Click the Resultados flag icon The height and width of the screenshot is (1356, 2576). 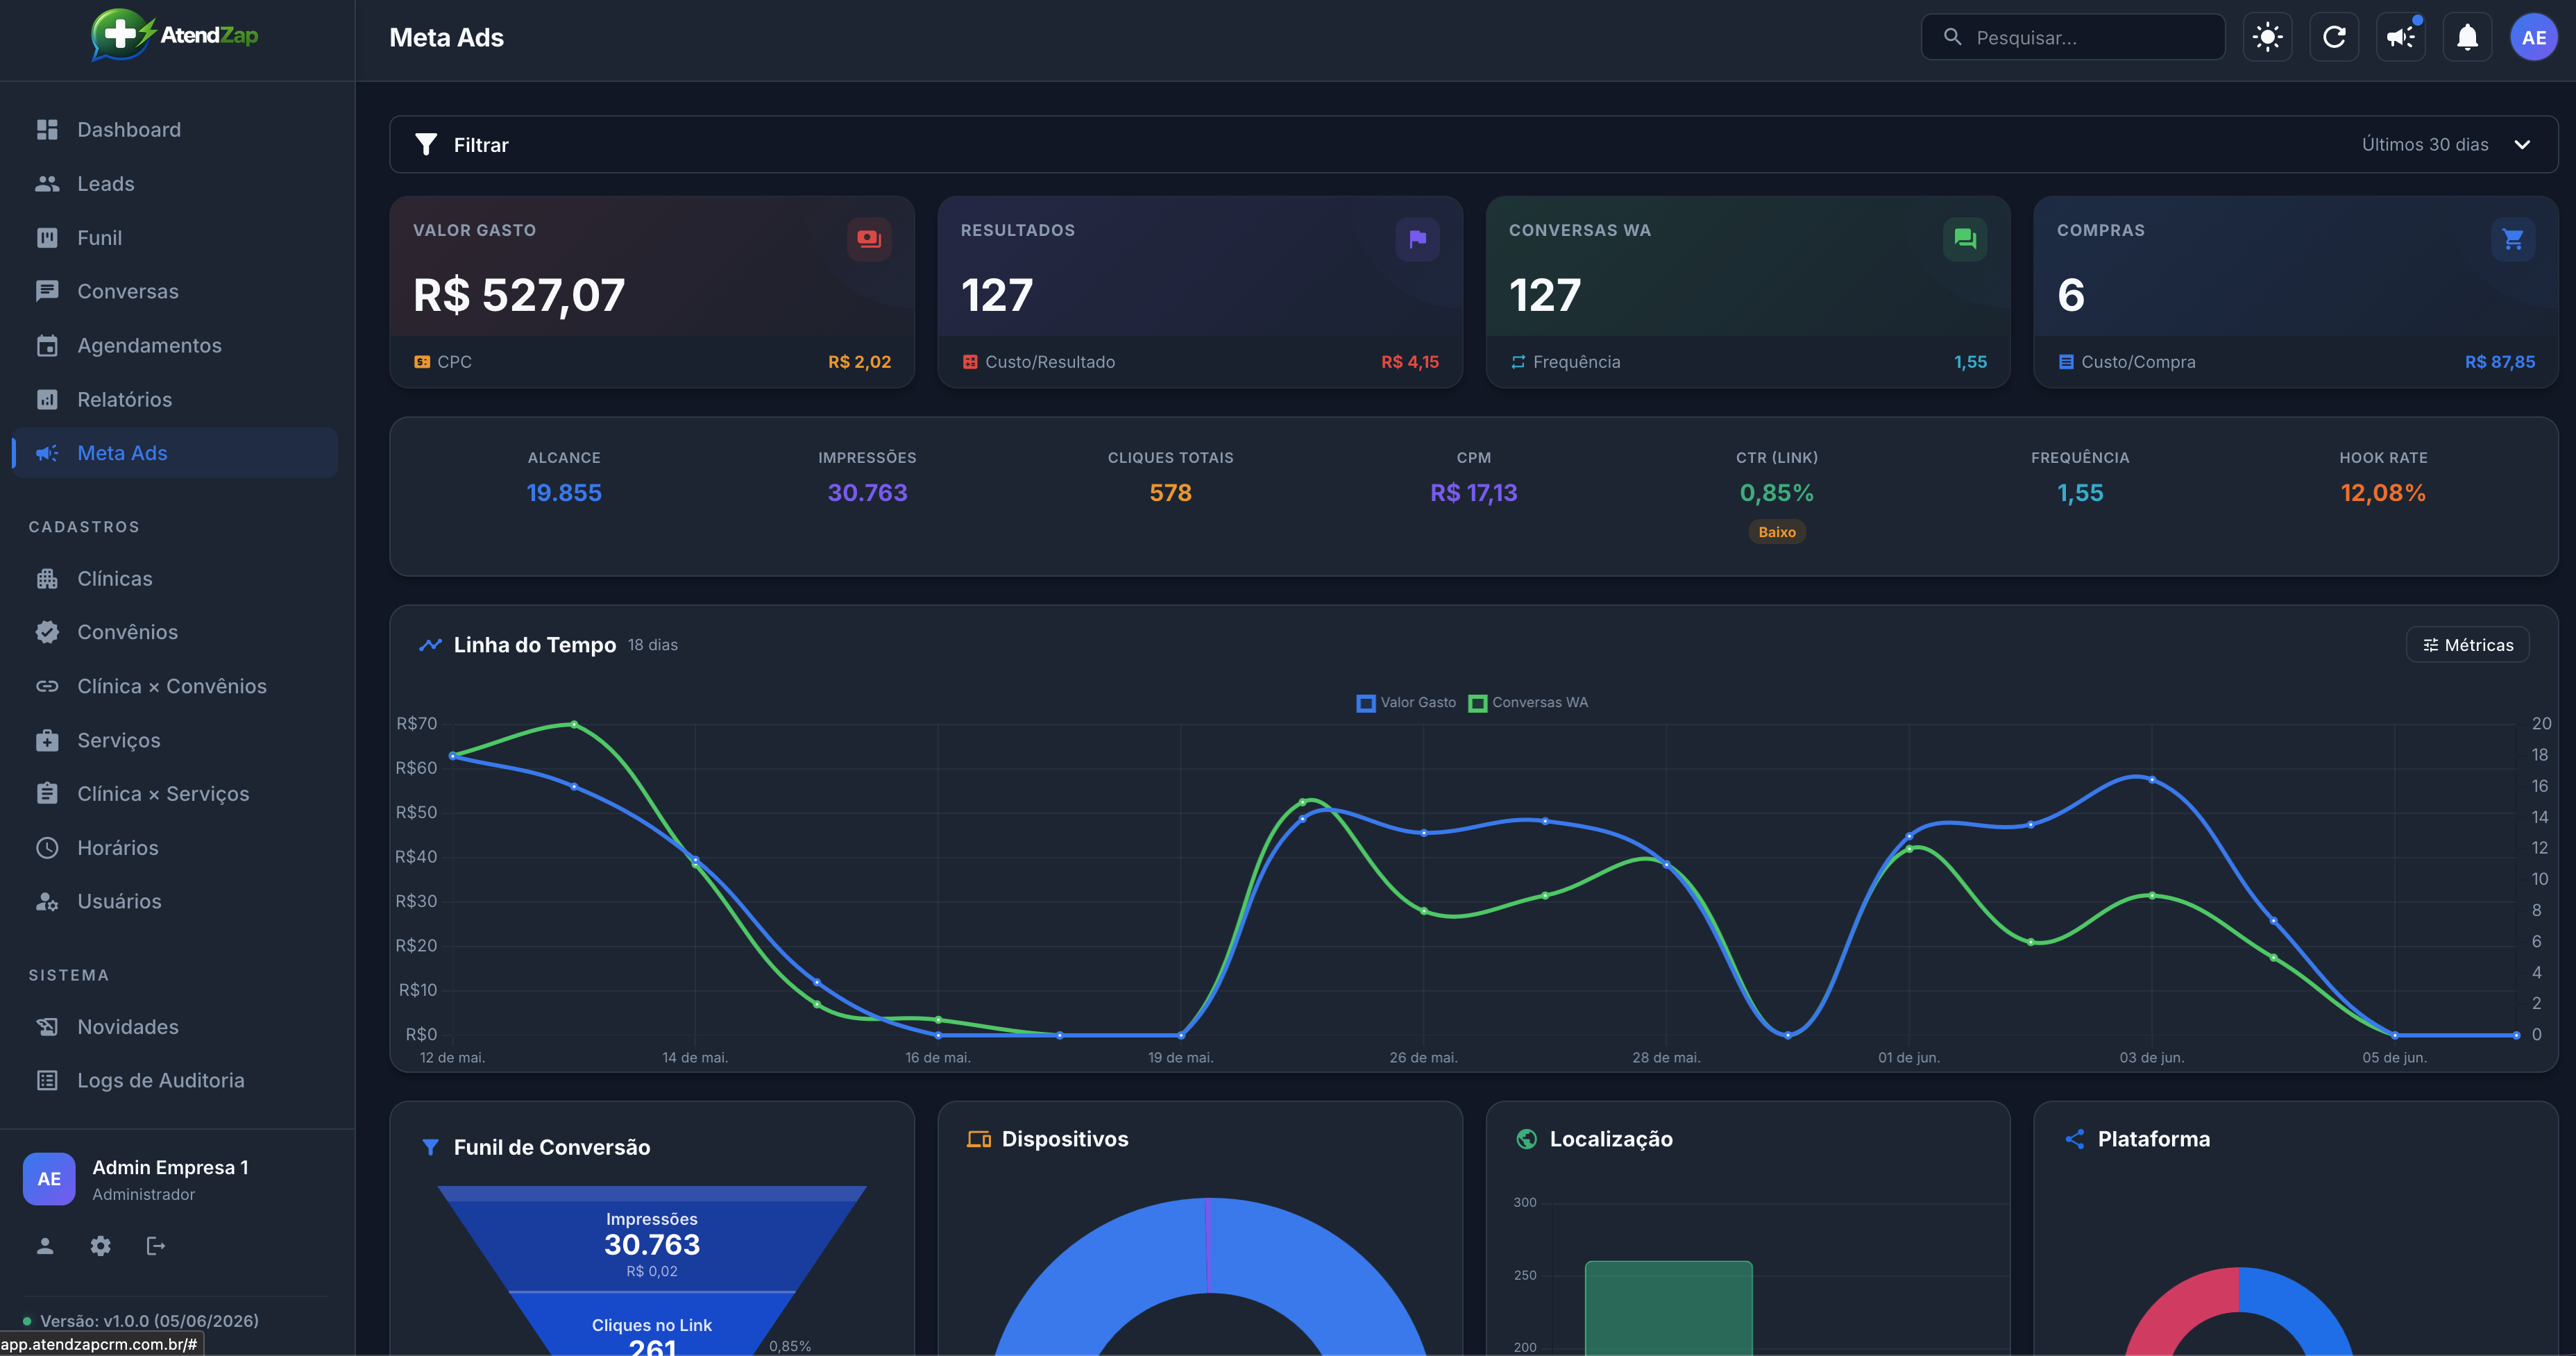1417,239
